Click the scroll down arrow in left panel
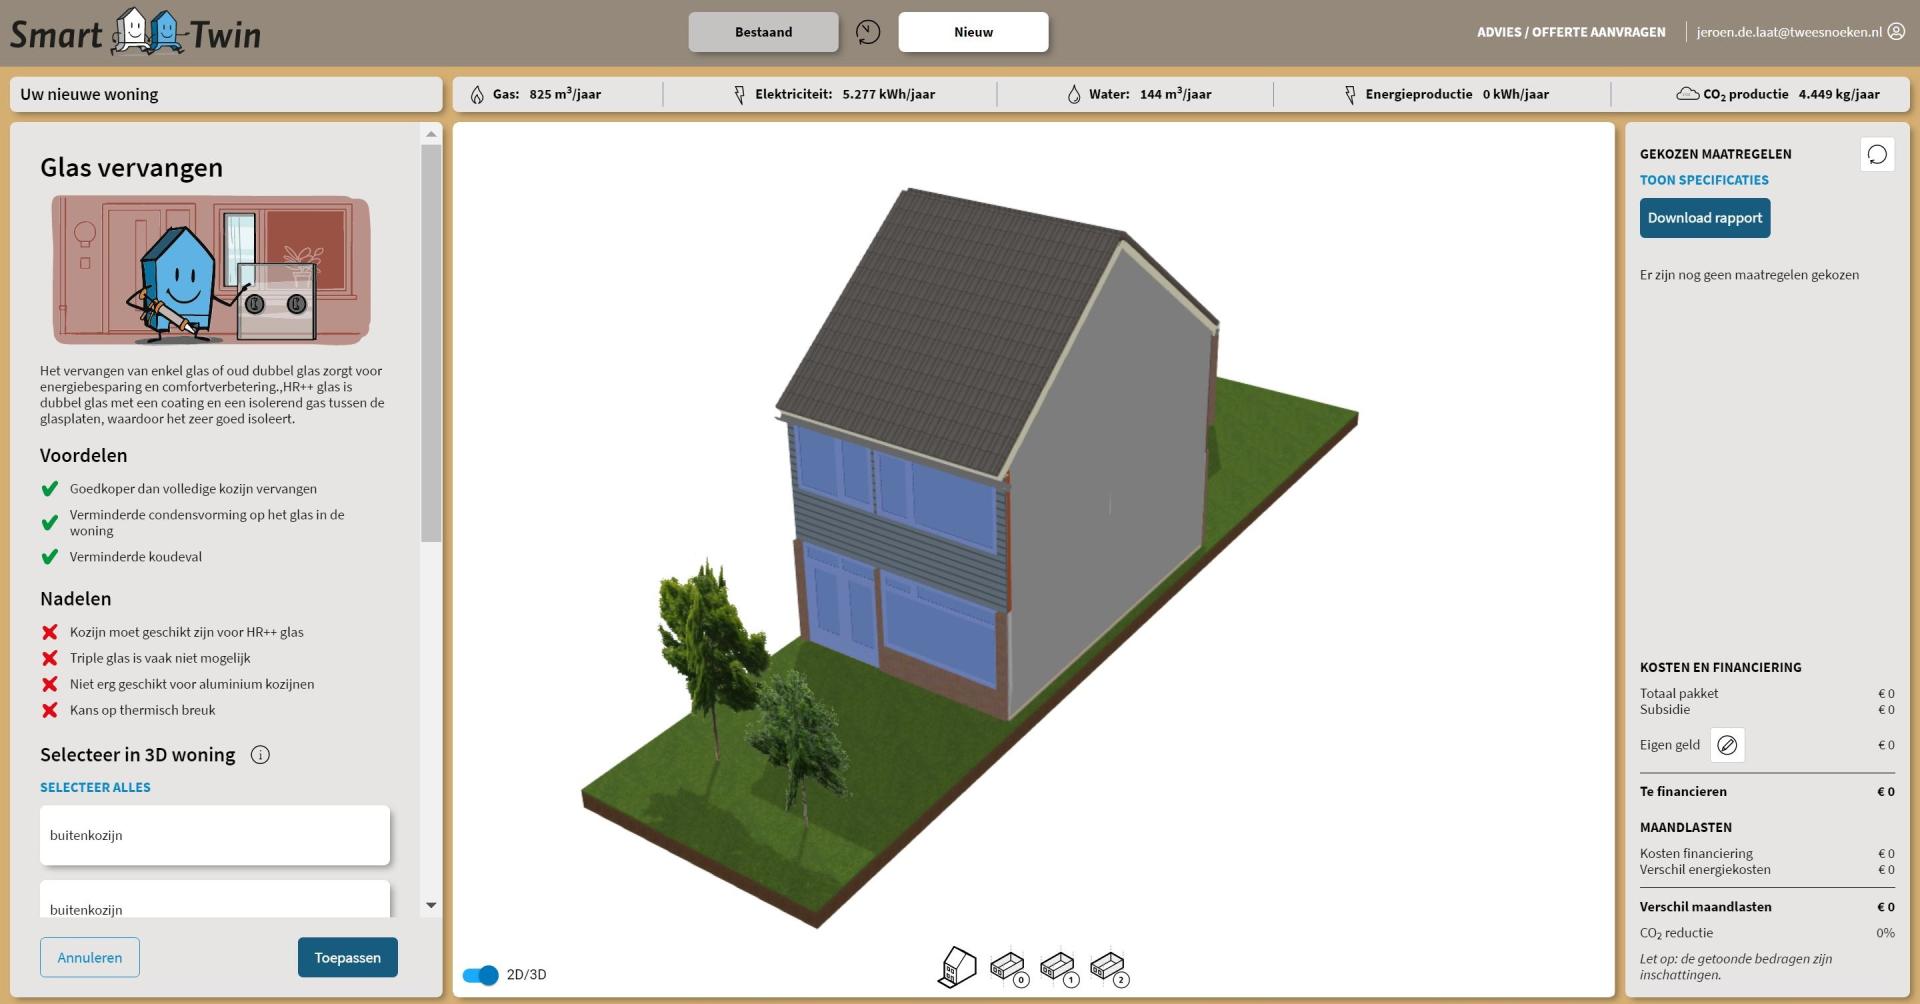The width and height of the screenshot is (1920, 1004). [x=431, y=906]
